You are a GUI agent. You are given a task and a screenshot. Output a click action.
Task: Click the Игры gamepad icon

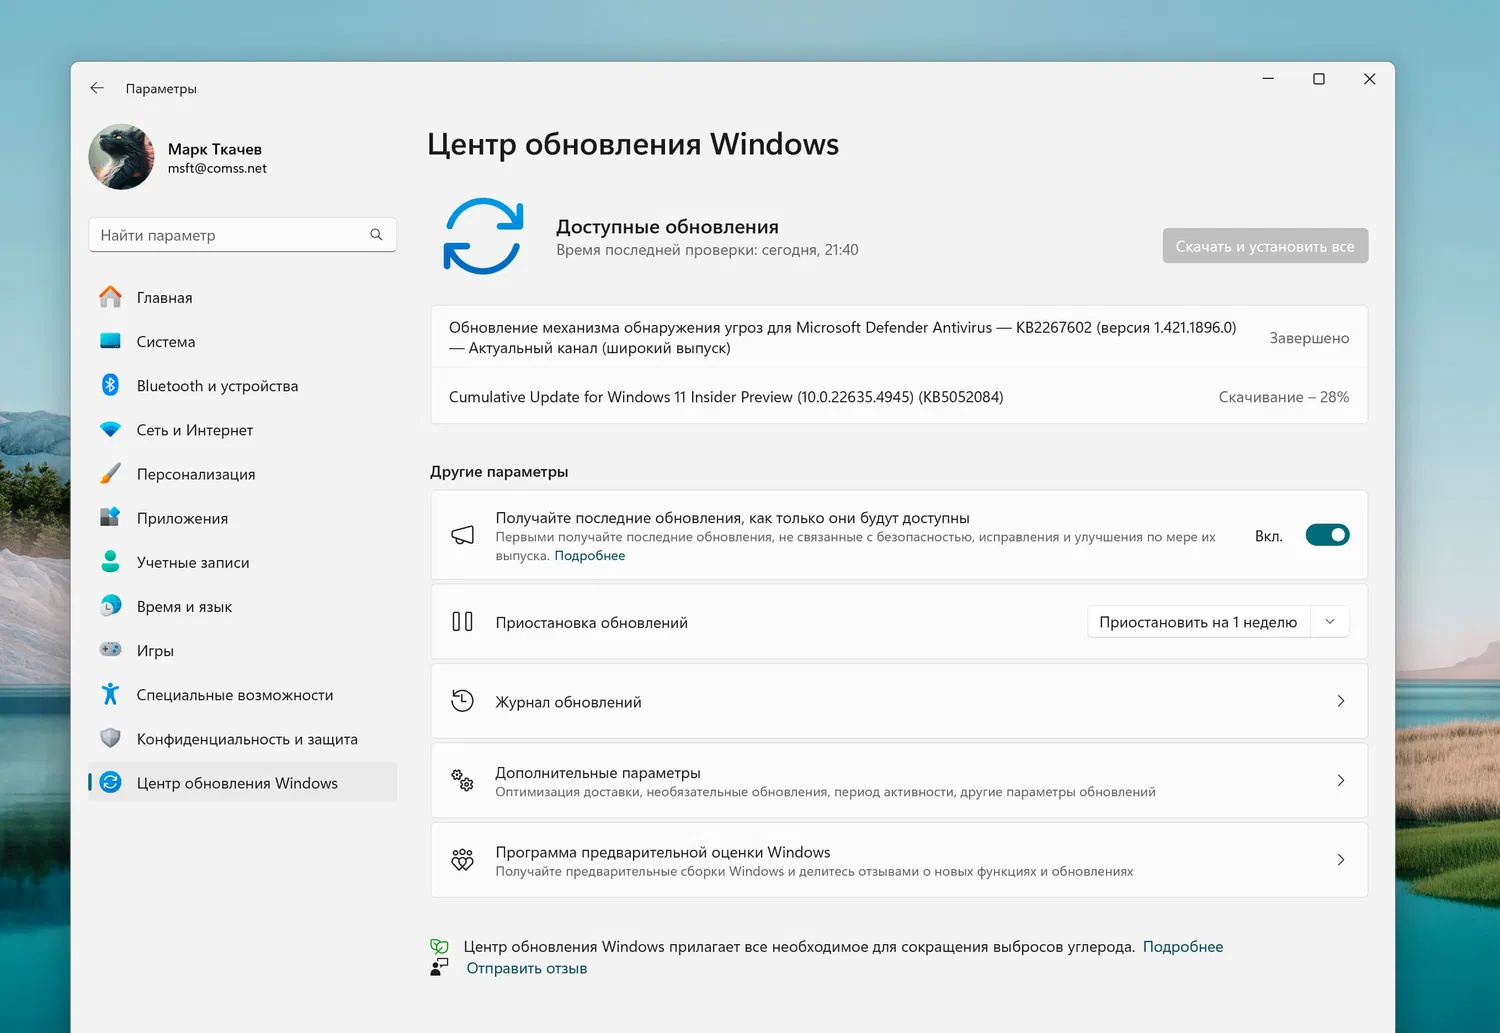pos(110,650)
